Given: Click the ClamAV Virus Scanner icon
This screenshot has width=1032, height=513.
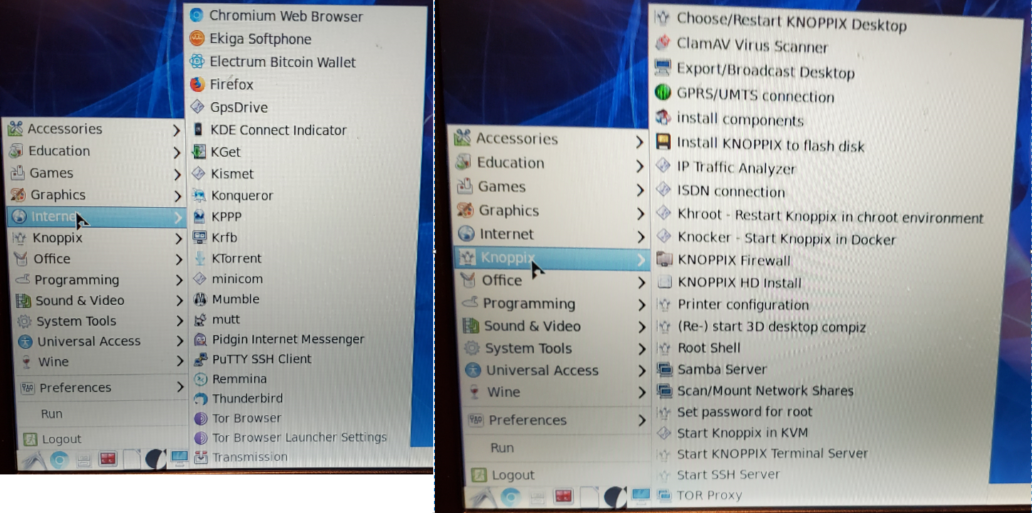Looking at the screenshot, I should point(663,44).
